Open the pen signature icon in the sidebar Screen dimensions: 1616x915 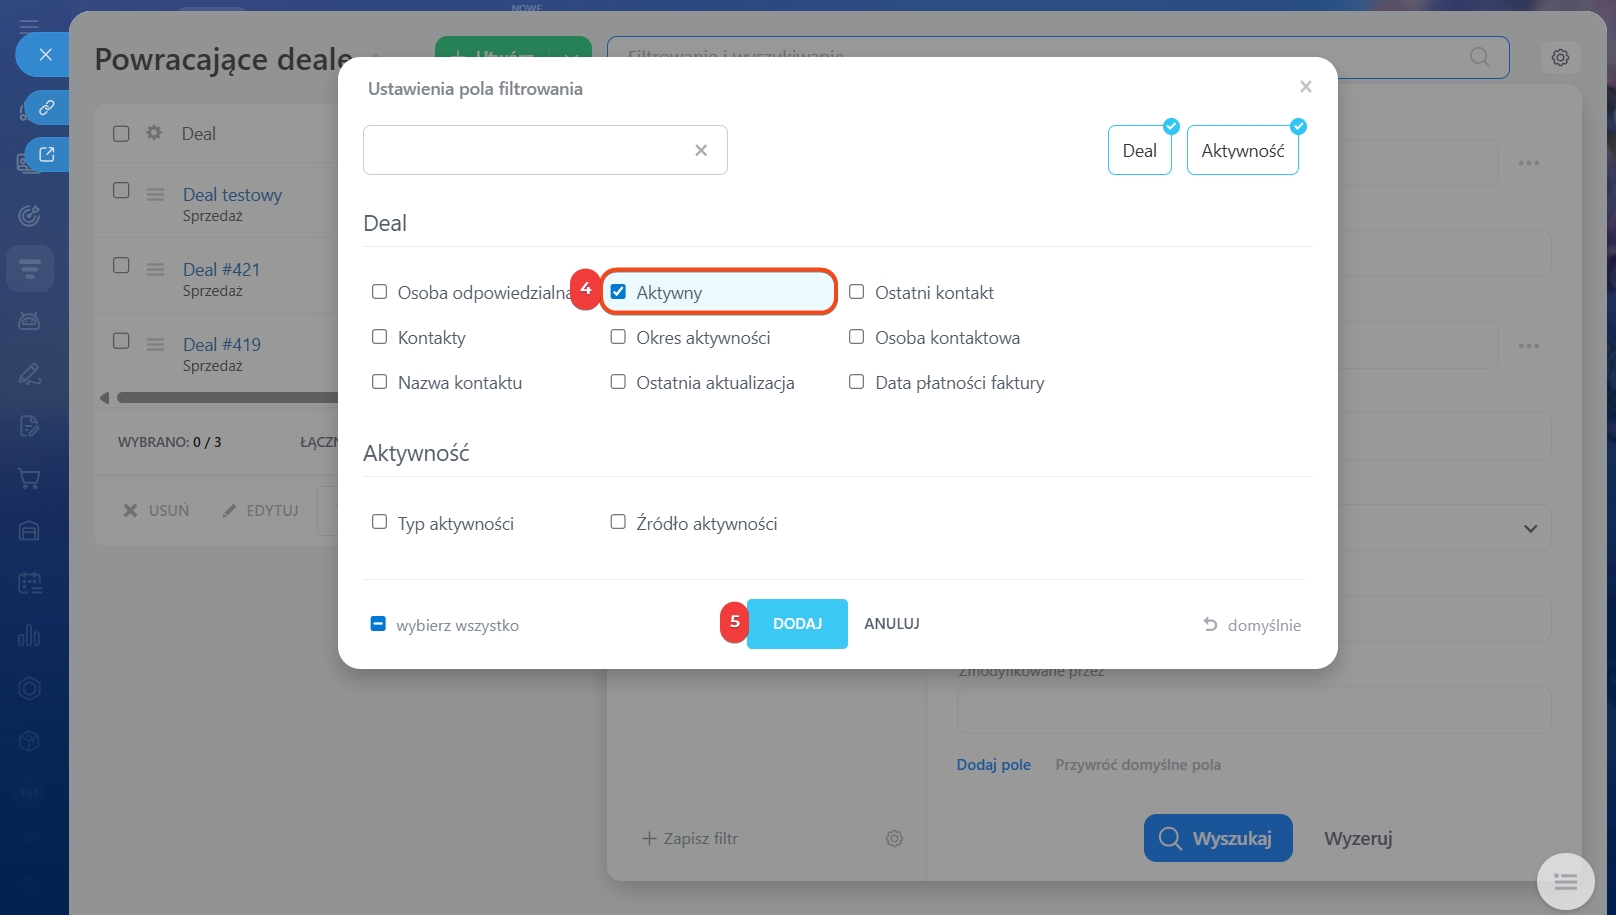coord(30,374)
